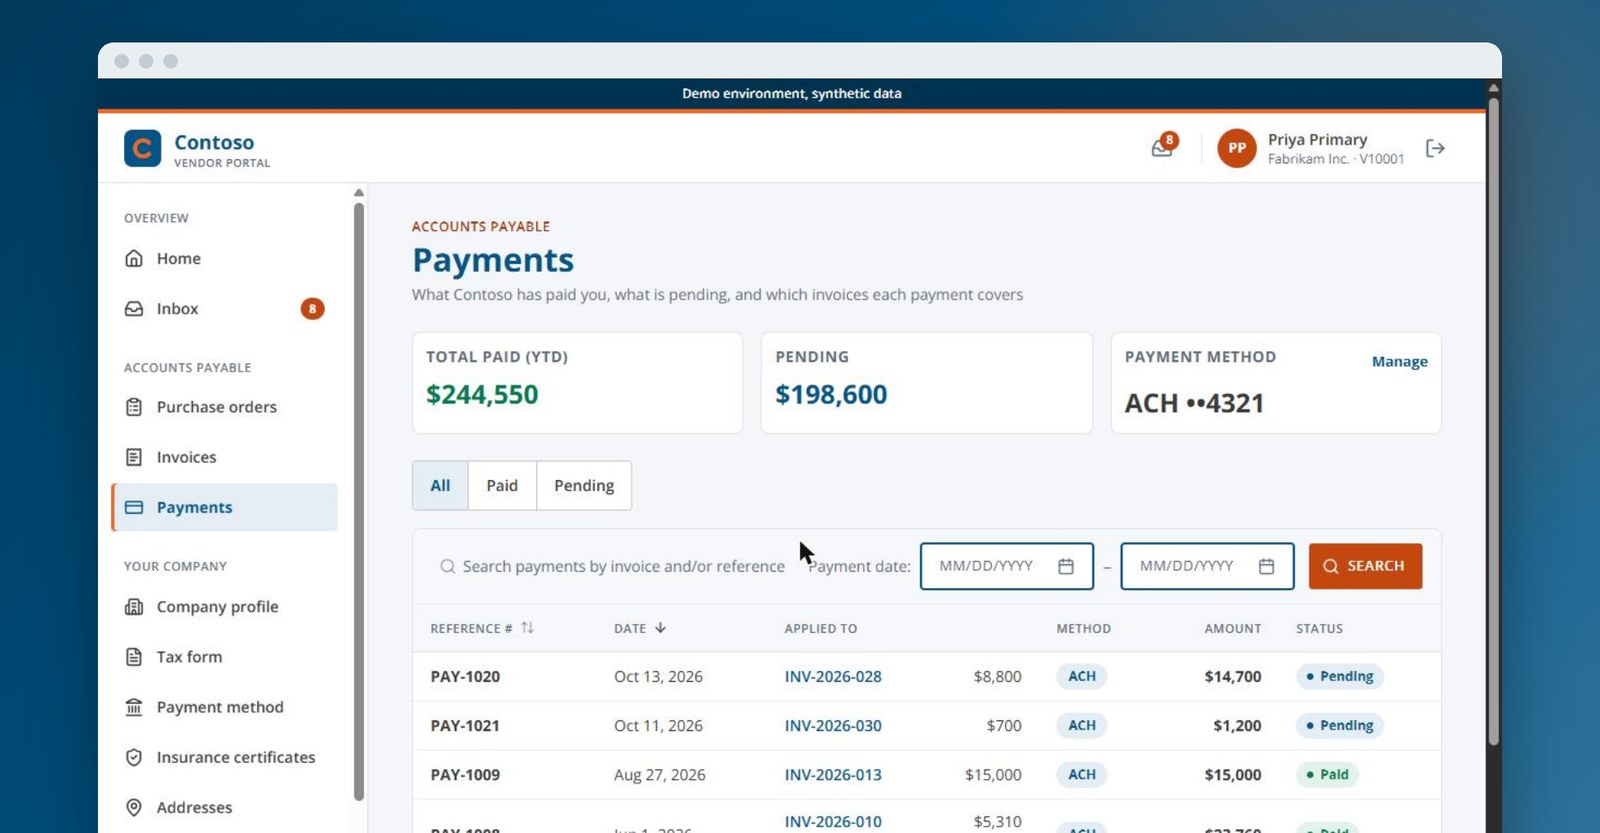Click the Insurance certificates shield icon
1600x833 pixels.
coord(134,757)
